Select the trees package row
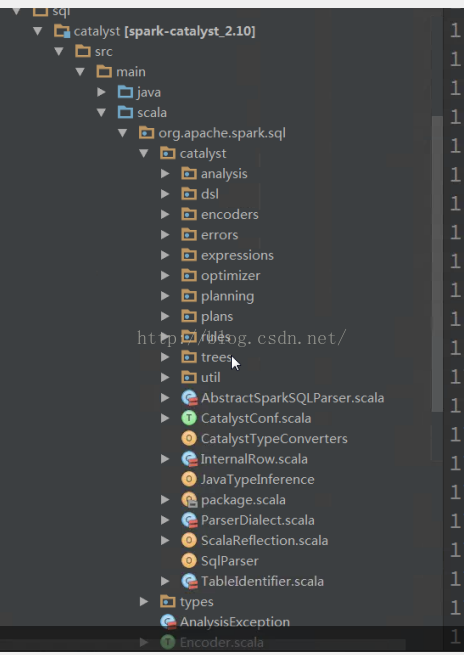This screenshot has width=464, height=655. tap(216, 357)
